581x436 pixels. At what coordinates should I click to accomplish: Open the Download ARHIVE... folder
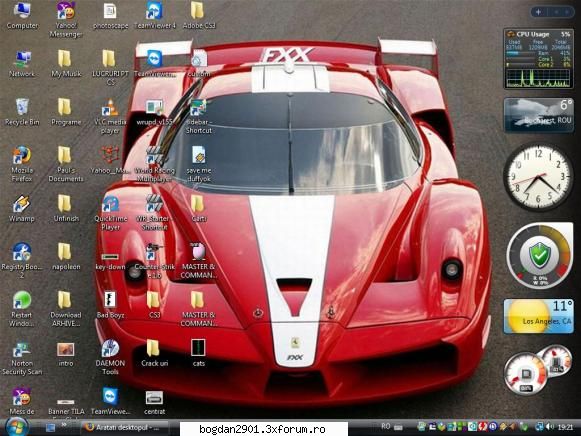[x=66, y=309]
